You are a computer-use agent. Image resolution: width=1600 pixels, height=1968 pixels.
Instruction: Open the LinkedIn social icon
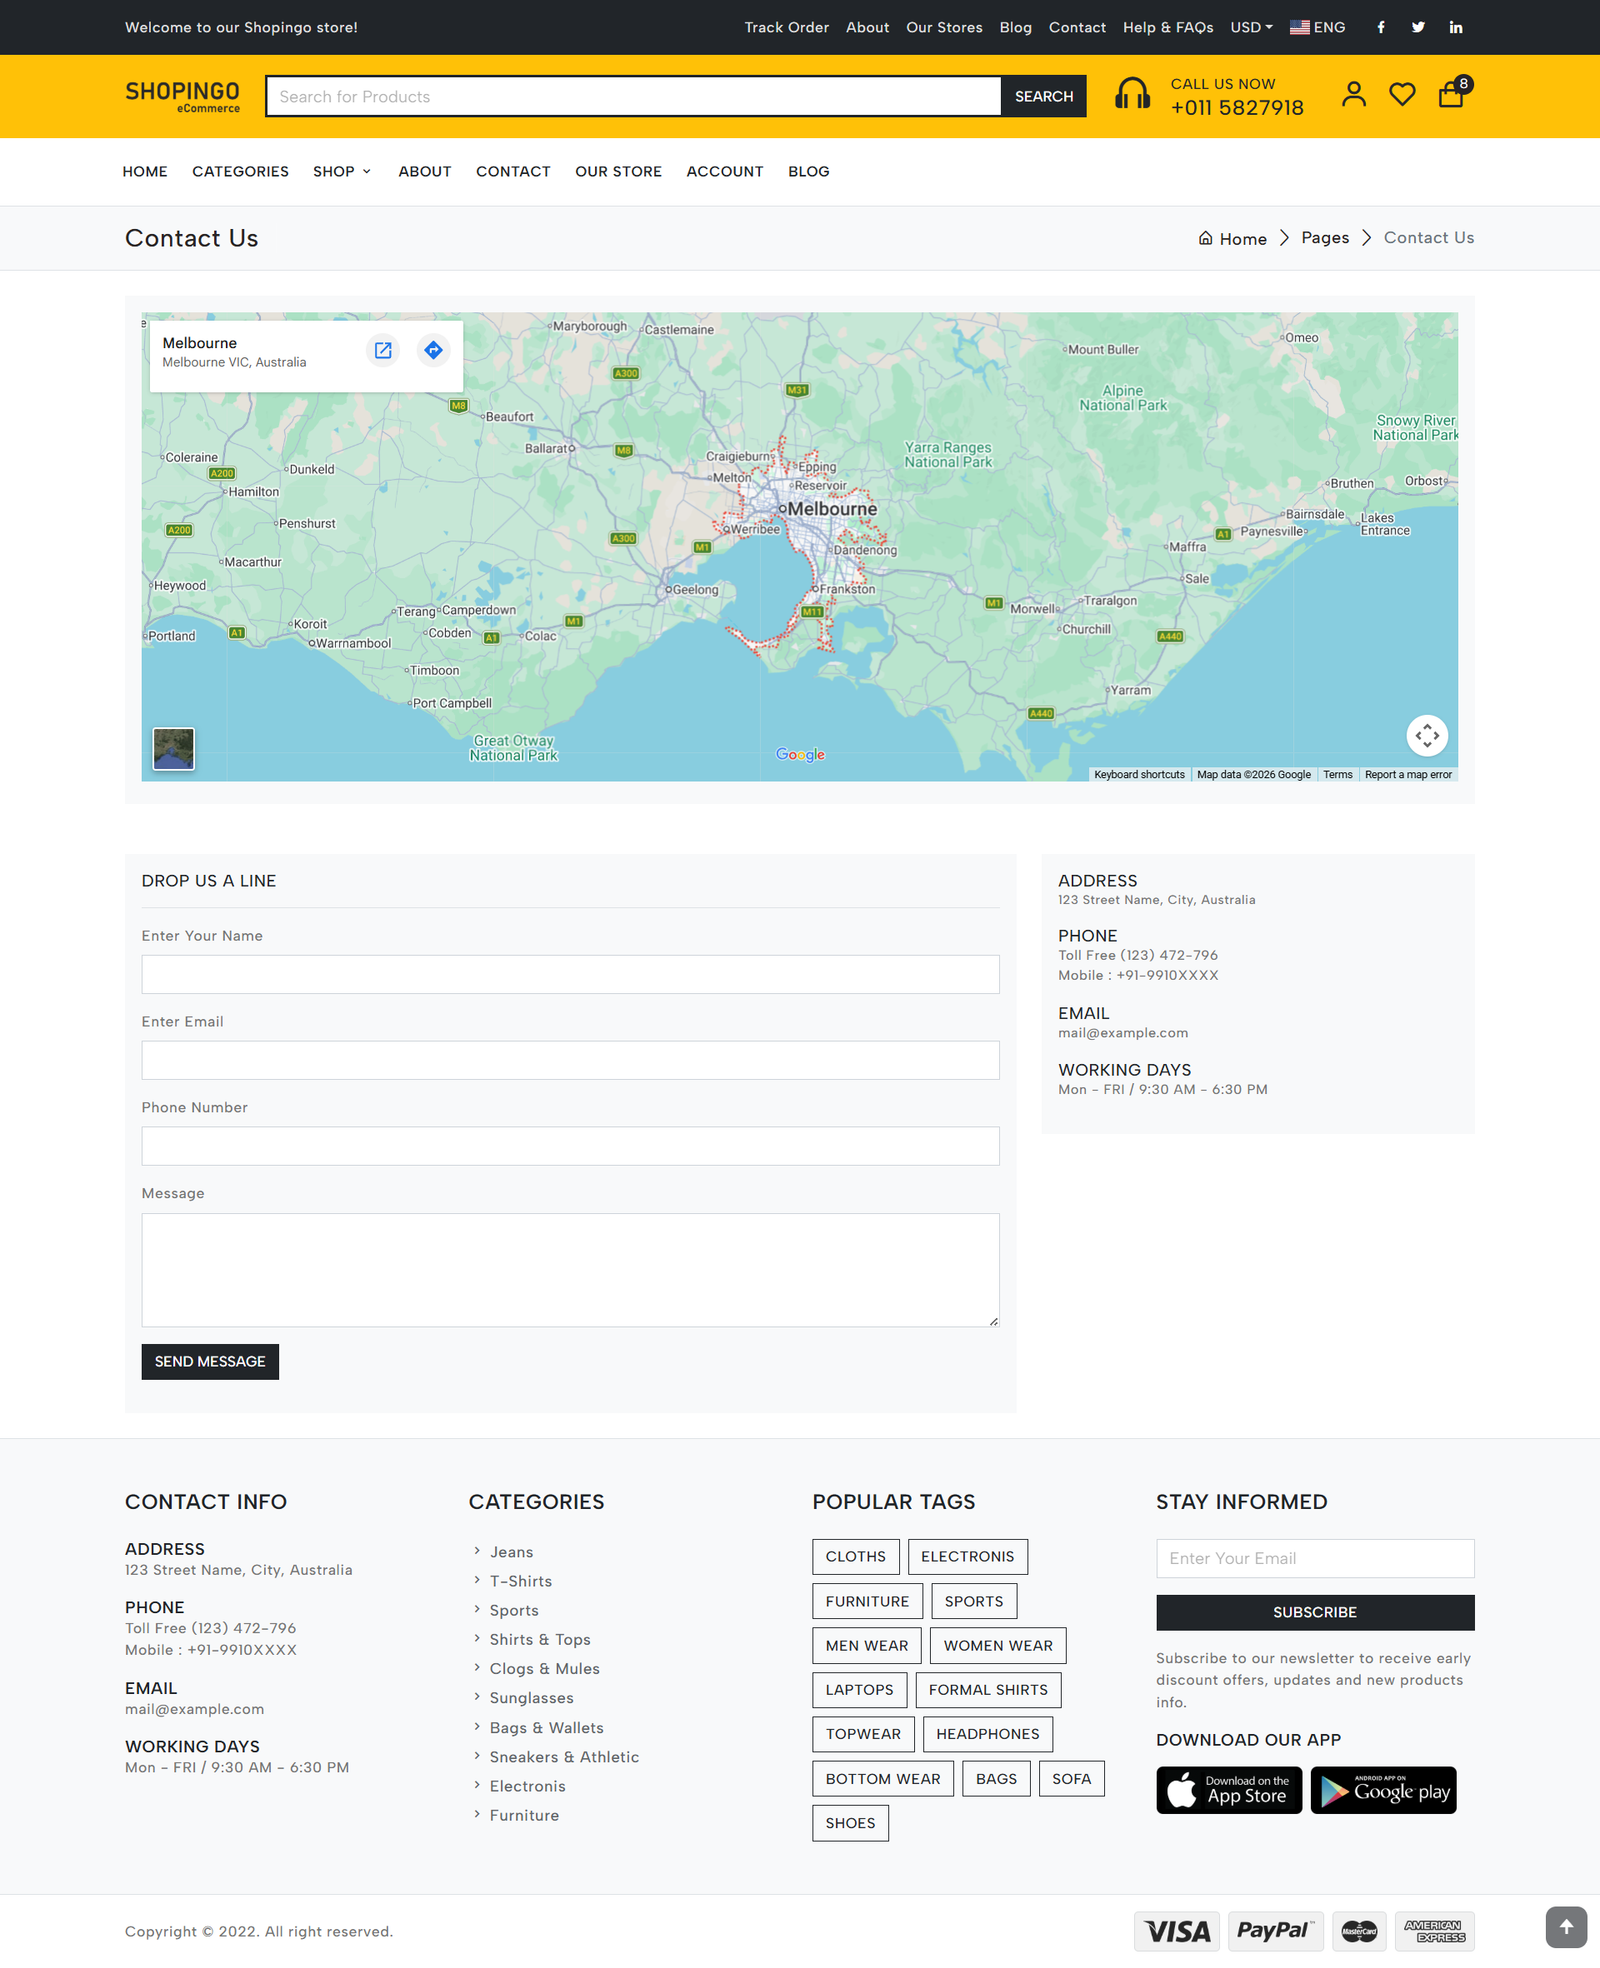click(x=1456, y=28)
